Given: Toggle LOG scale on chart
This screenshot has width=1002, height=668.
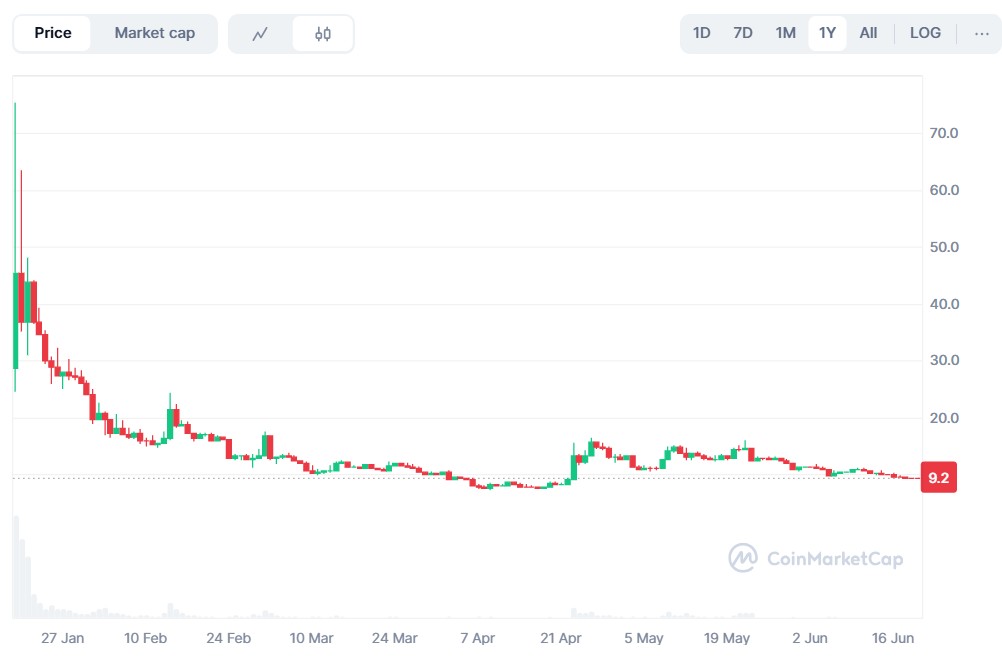Looking at the screenshot, I should point(925,33).
